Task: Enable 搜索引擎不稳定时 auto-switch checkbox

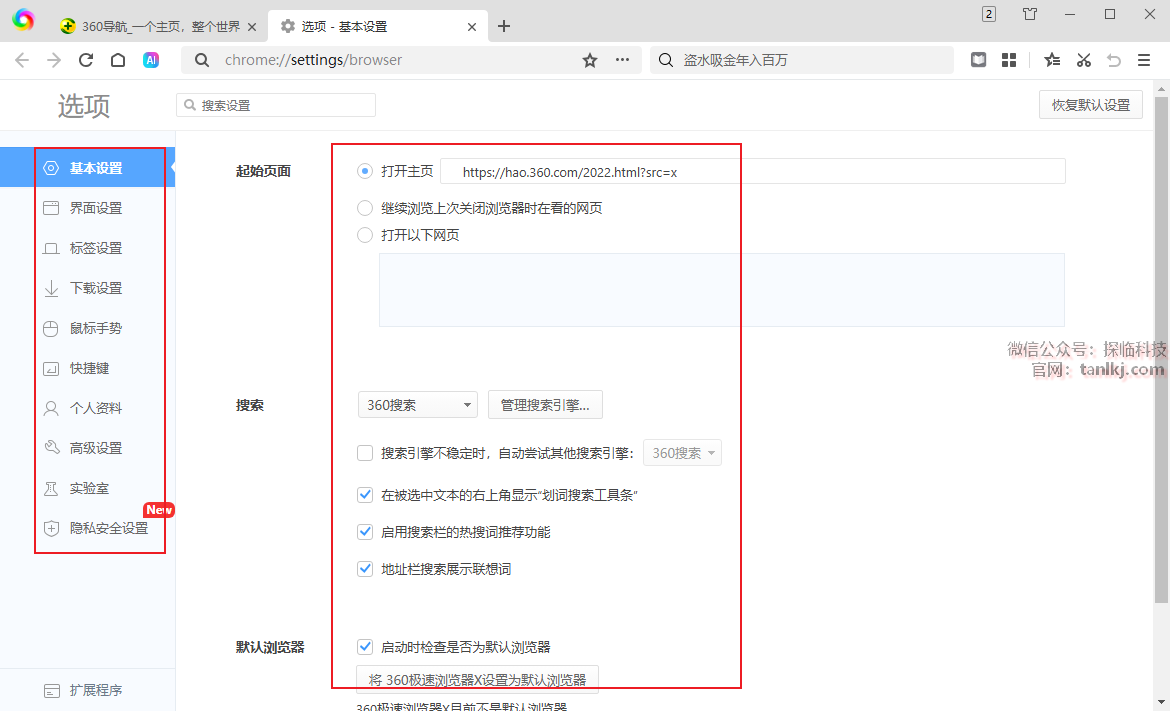Action: pyautogui.click(x=365, y=453)
